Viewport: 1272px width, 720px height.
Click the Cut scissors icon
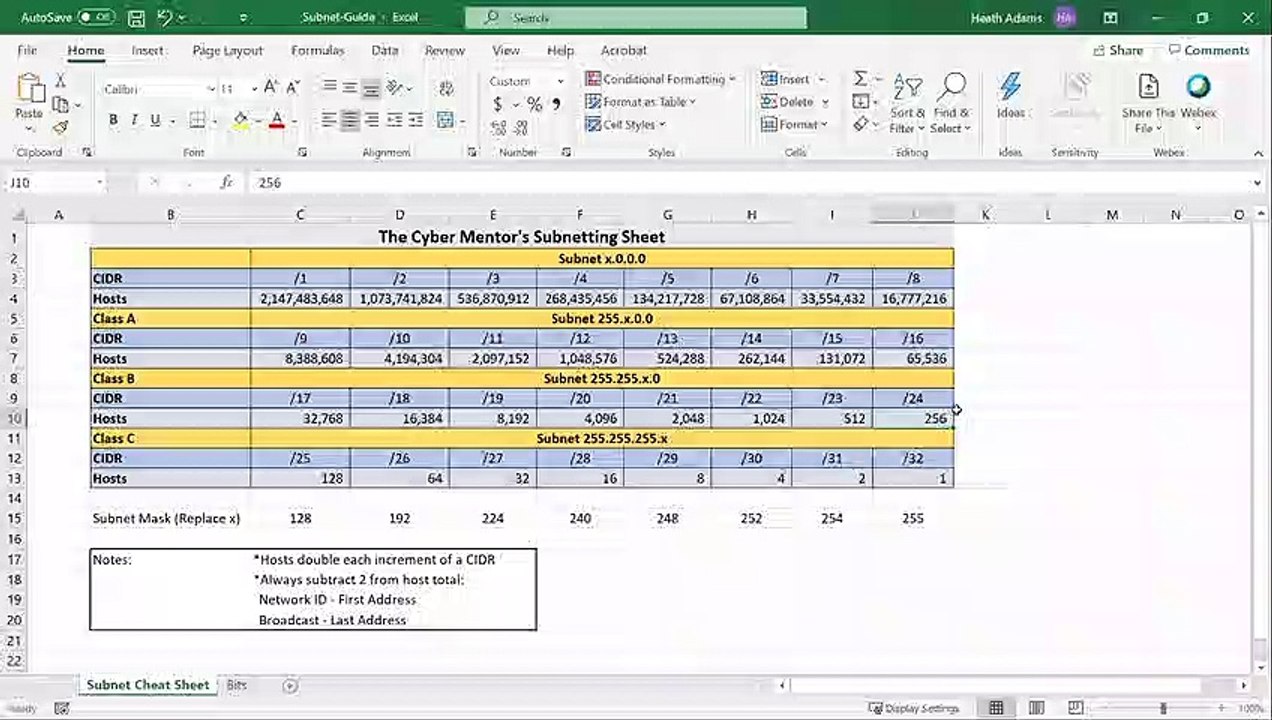pyautogui.click(x=61, y=80)
